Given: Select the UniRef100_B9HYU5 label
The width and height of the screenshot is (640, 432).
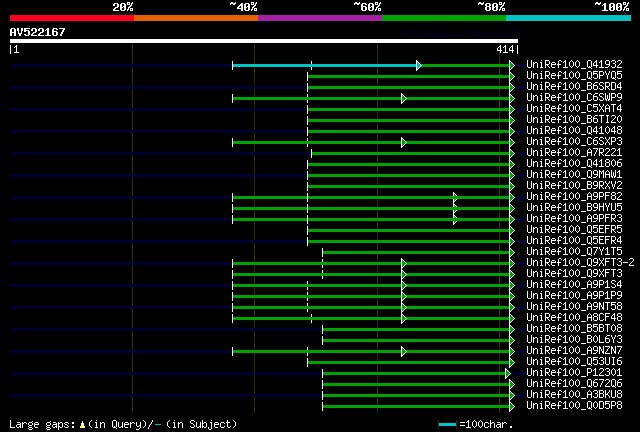Looking at the screenshot, I should pyautogui.click(x=574, y=208).
